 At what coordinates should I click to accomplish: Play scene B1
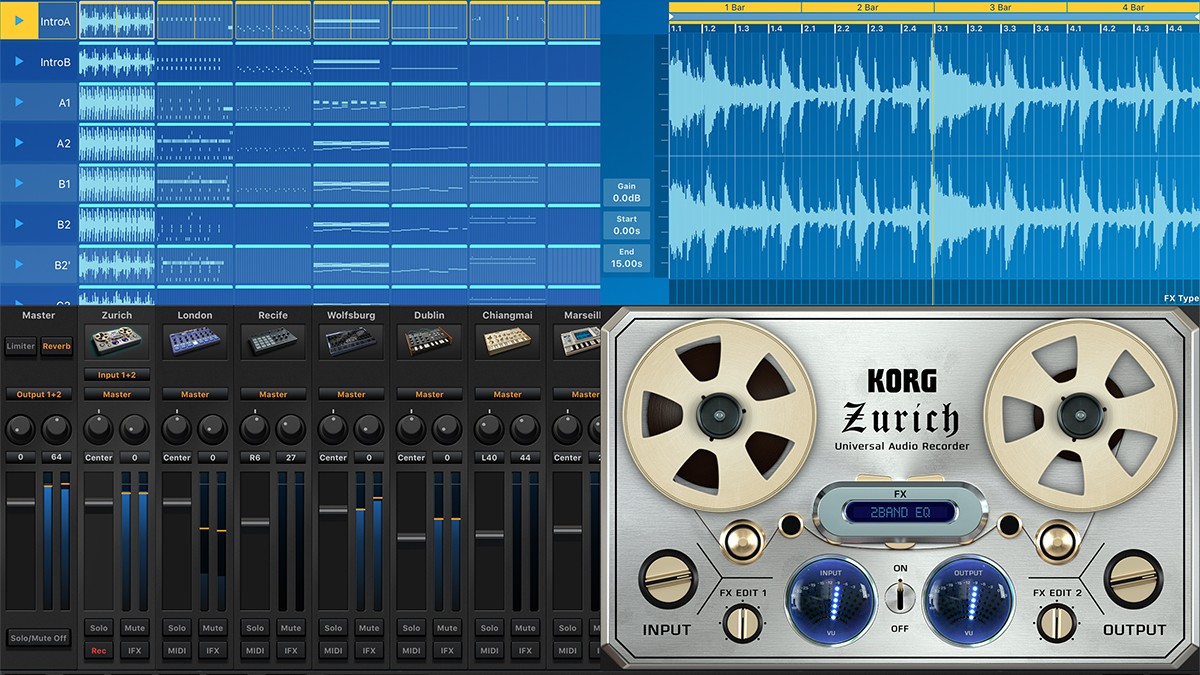(x=19, y=184)
